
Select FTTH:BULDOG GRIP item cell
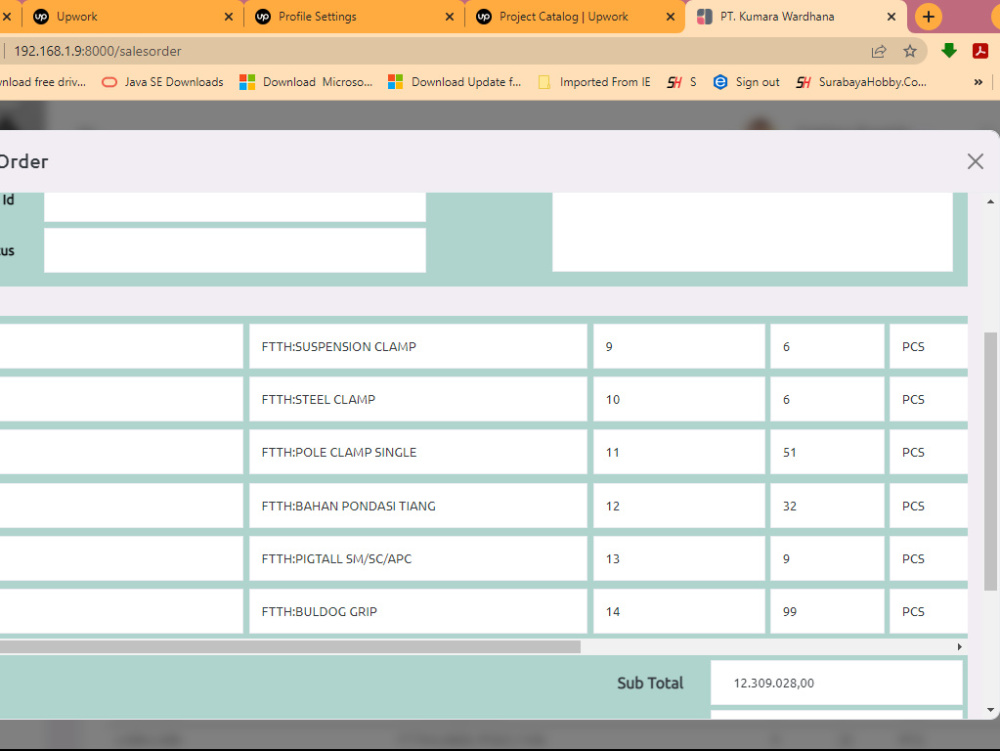[418, 611]
